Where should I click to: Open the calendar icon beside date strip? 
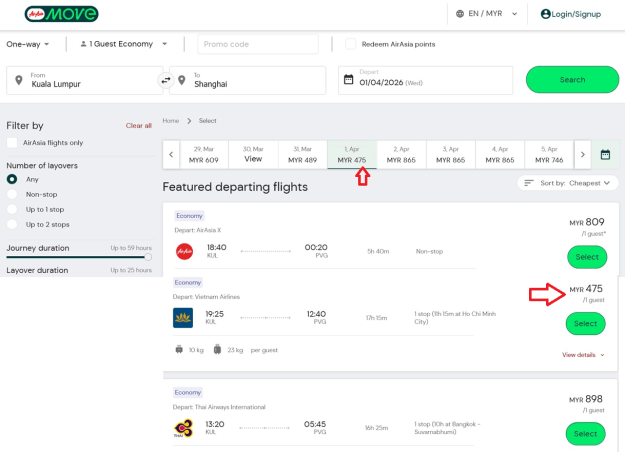[x=605, y=154]
